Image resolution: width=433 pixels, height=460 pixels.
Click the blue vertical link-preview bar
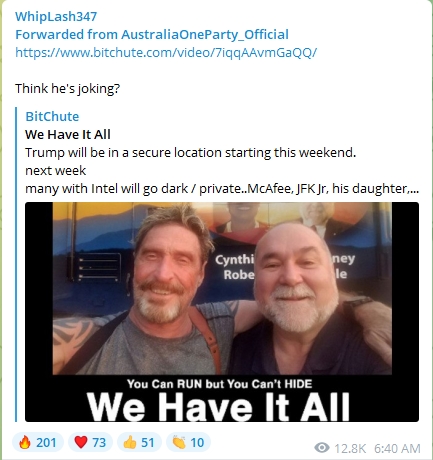16,264
